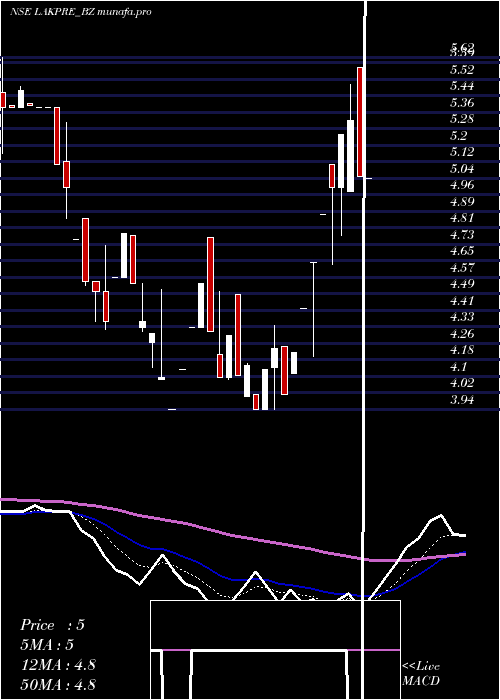Click the 12MA : 4.8 readout
The image size is (500, 700).
(58, 665)
